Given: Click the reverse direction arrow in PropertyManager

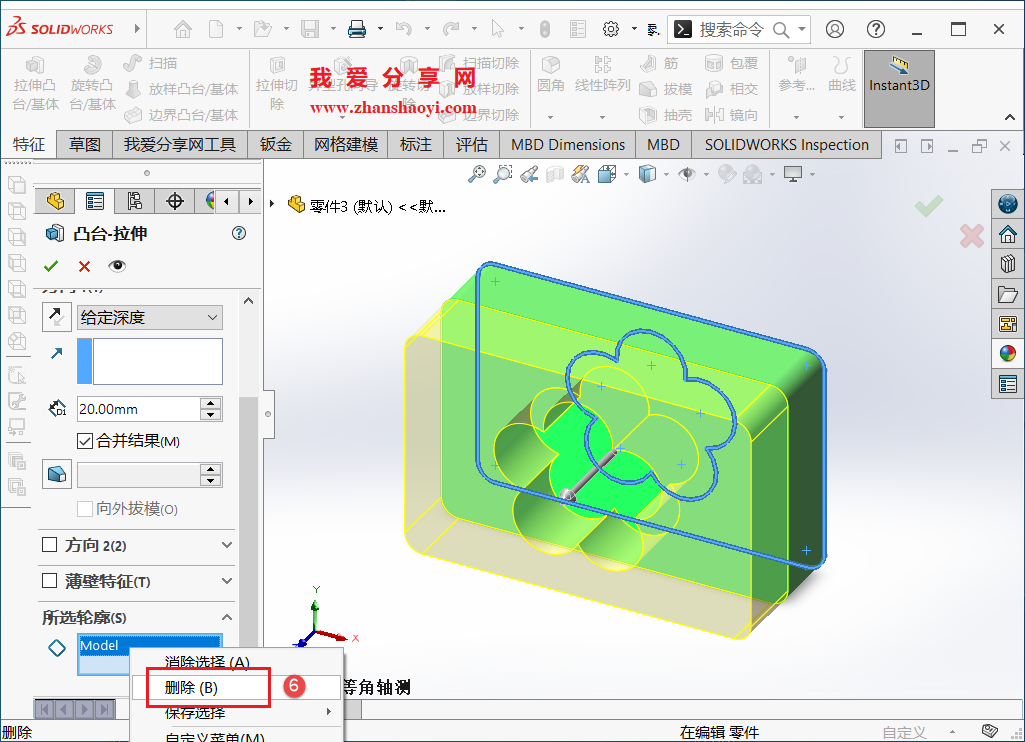Looking at the screenshot, I should (x=56, y=316).
